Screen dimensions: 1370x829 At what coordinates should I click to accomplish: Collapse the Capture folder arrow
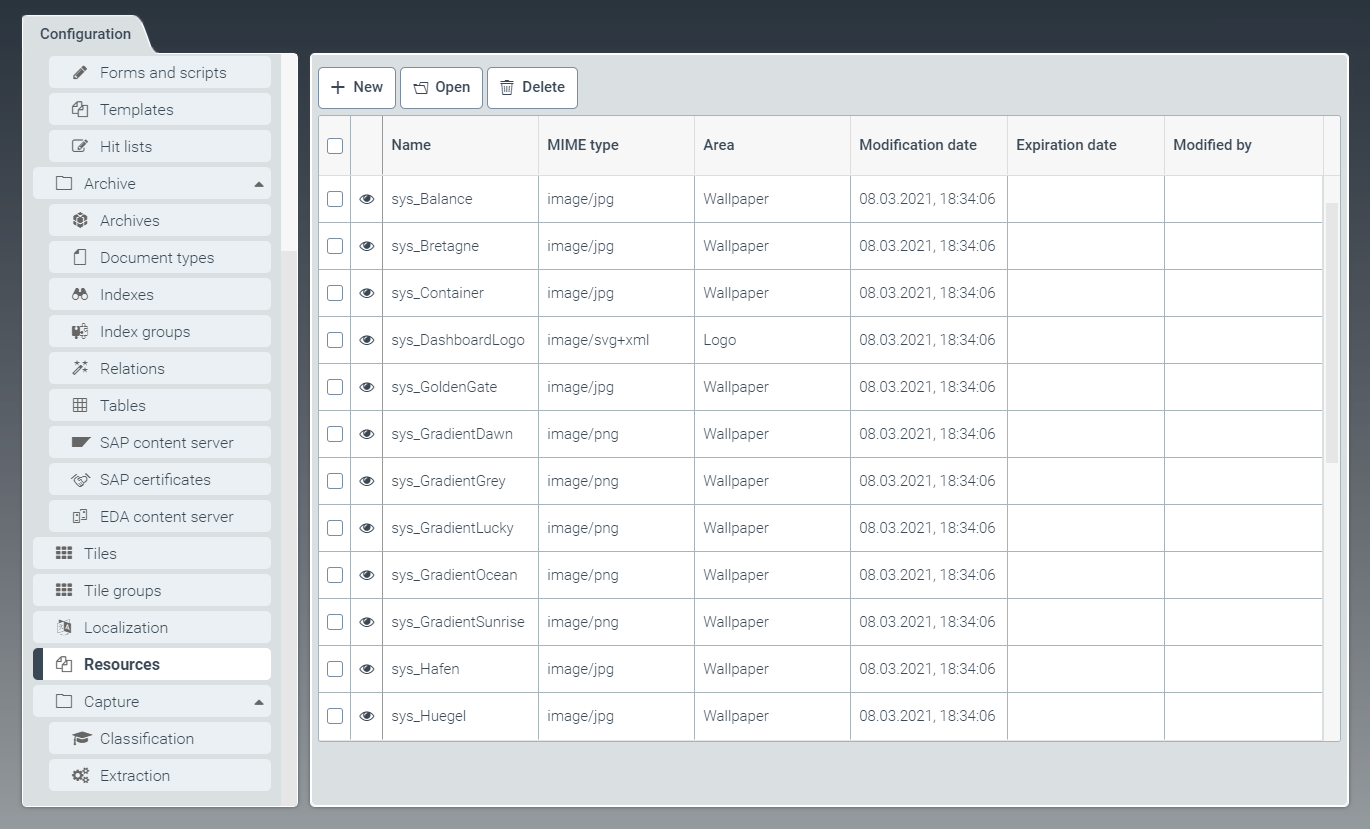click(259, 702)
